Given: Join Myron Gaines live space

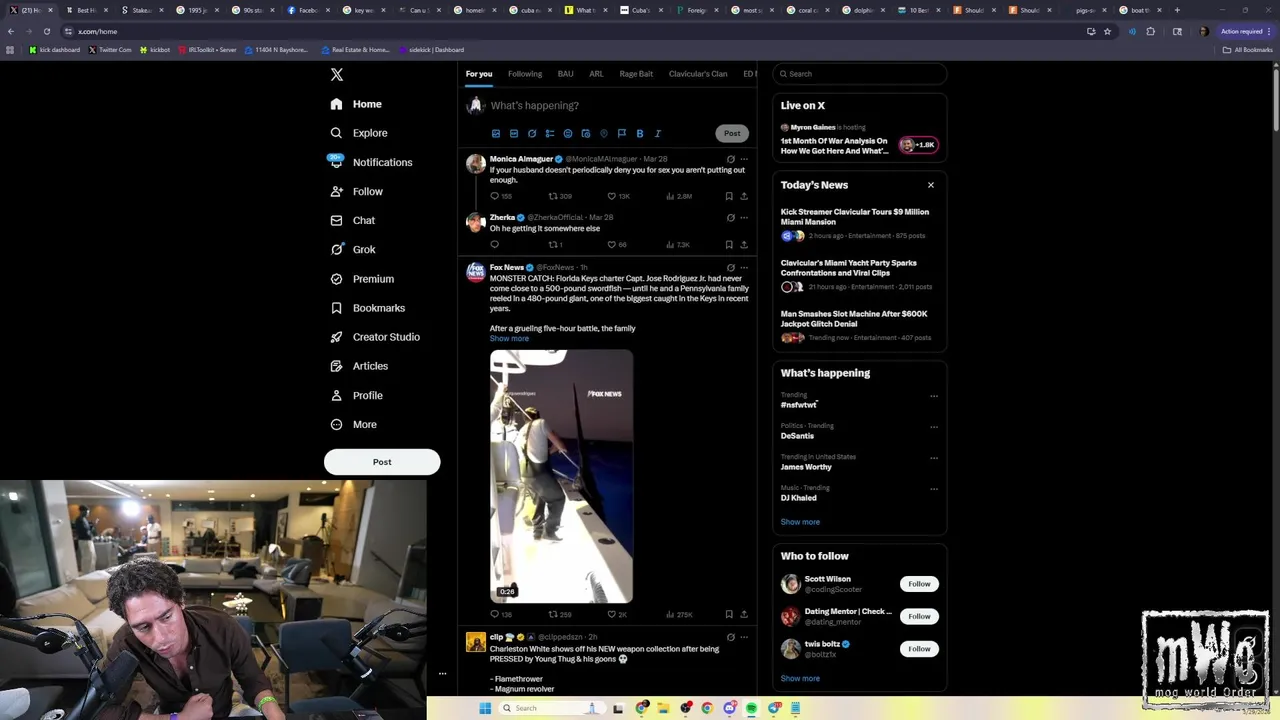Looking at the screenshot, I should point(860,140).
